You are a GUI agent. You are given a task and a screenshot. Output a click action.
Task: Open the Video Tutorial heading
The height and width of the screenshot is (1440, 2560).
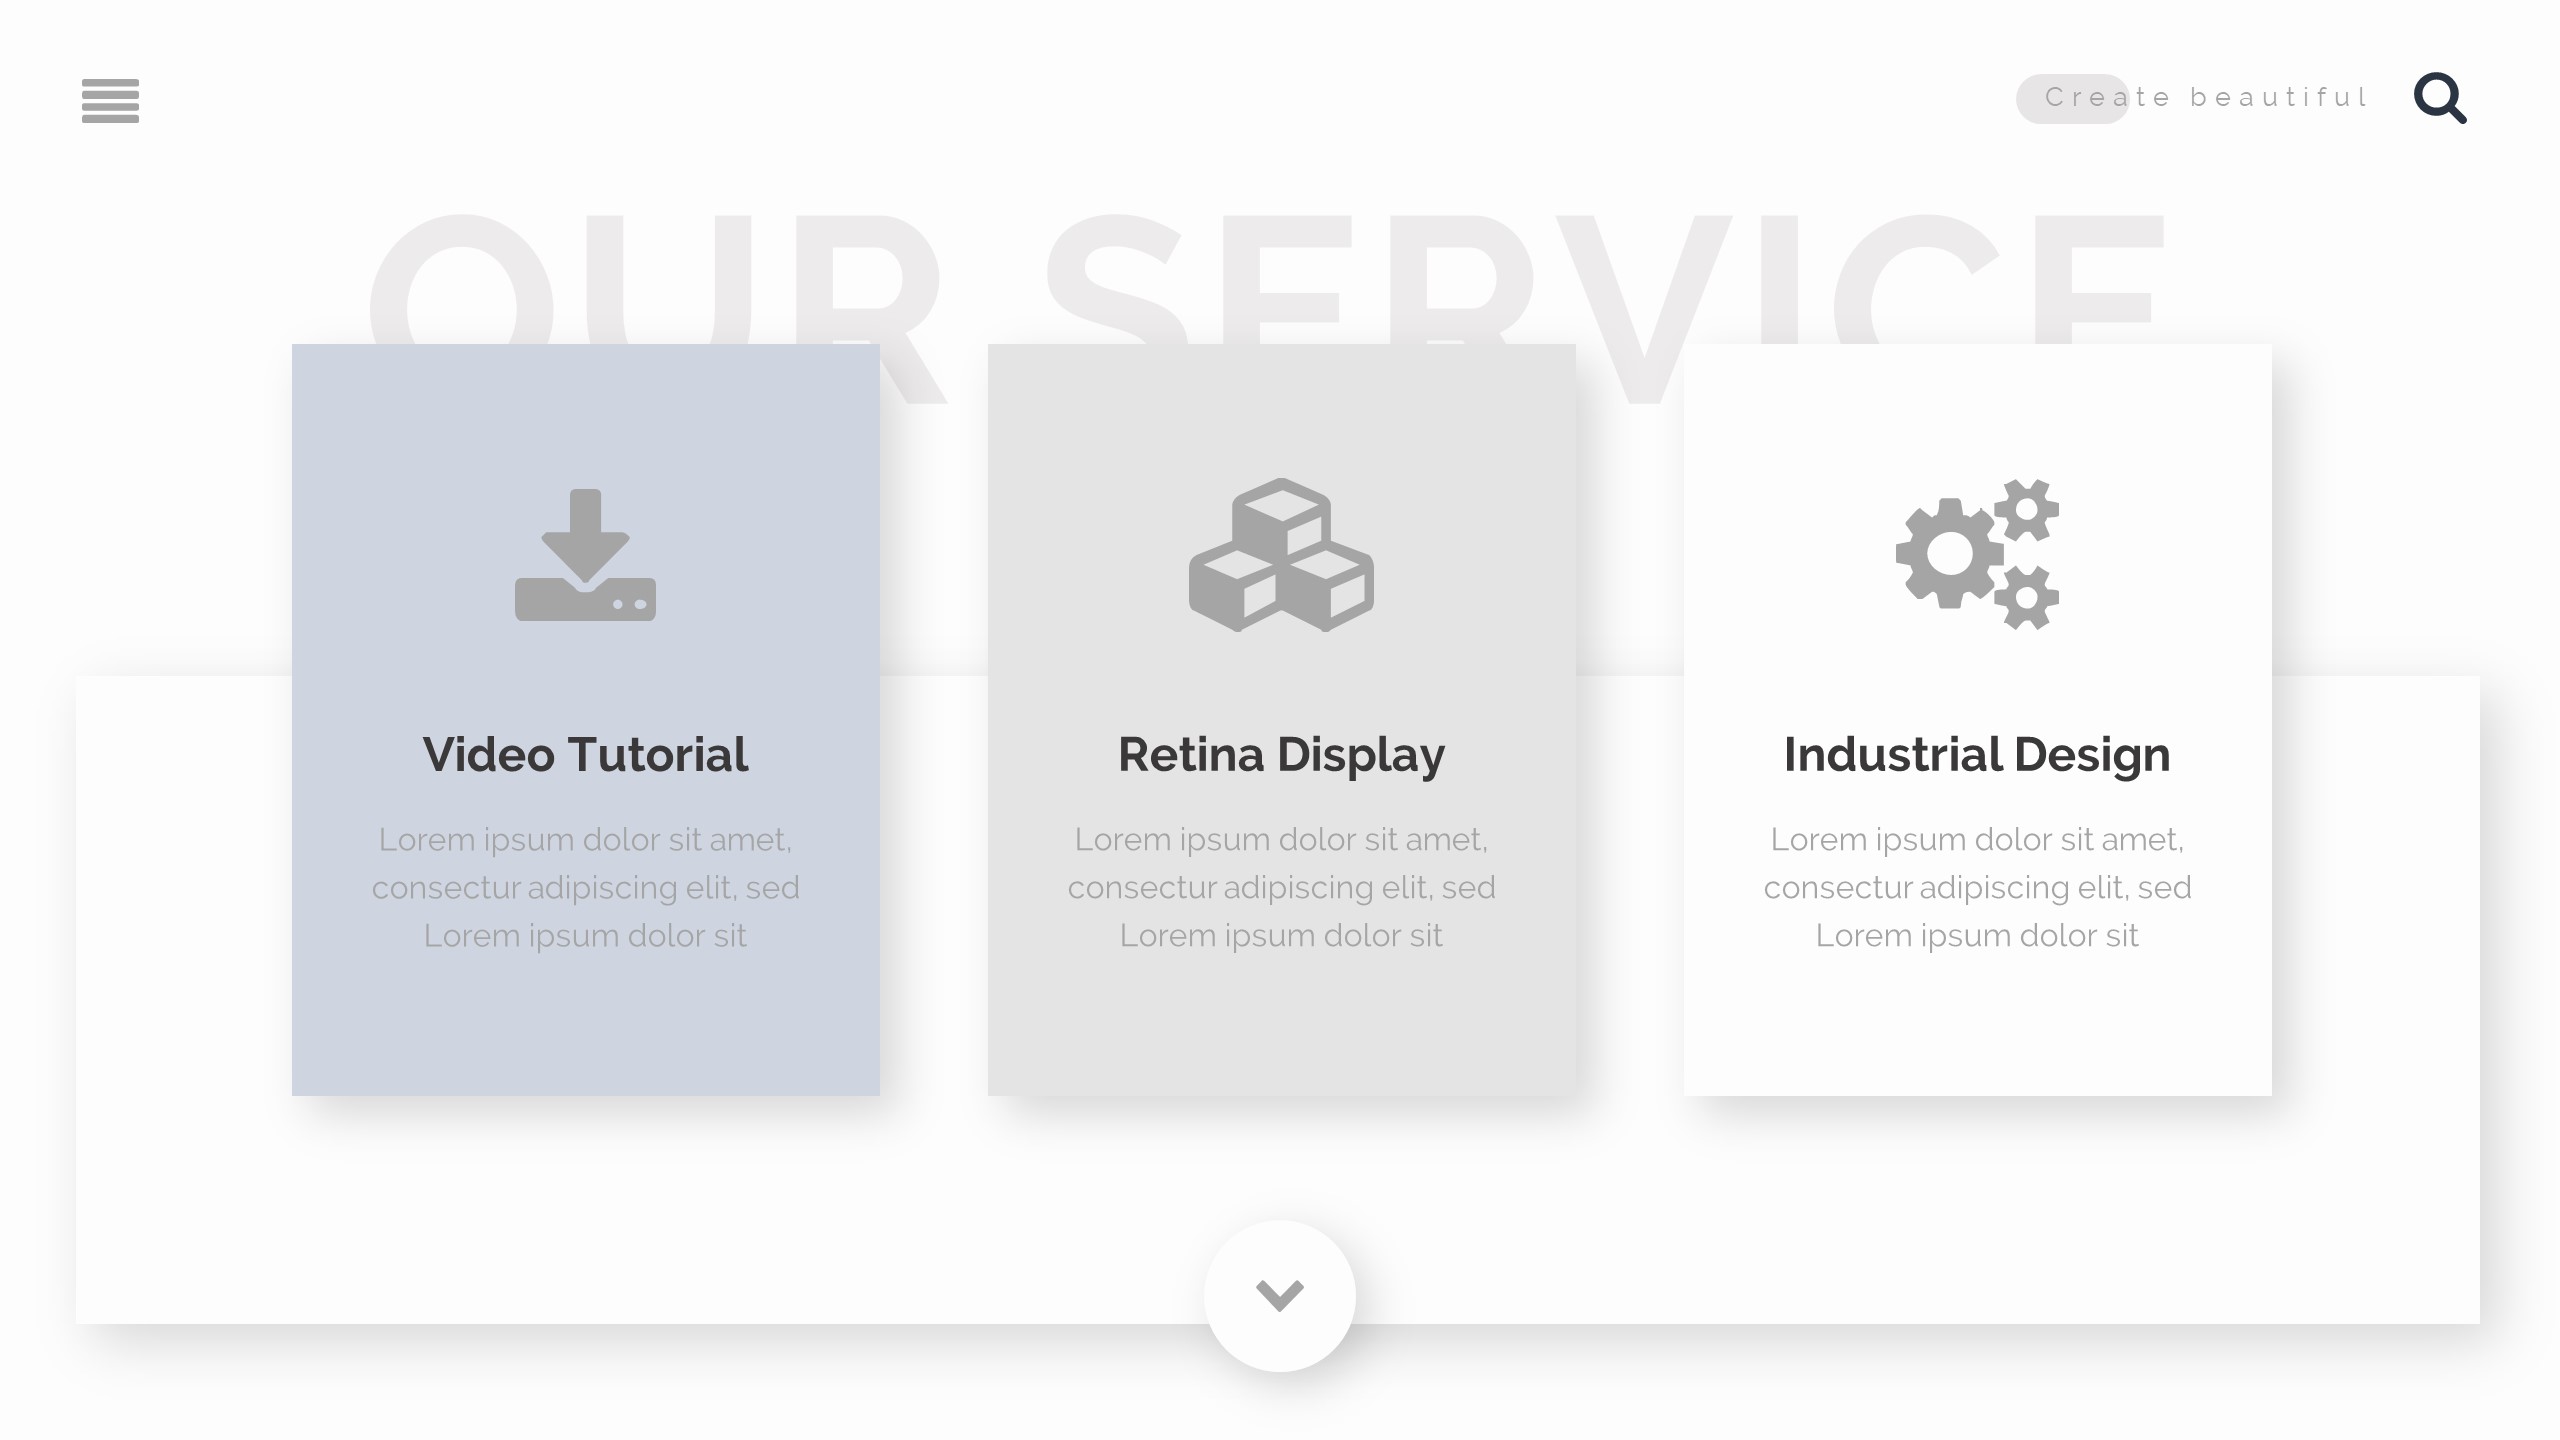[585, 754]
